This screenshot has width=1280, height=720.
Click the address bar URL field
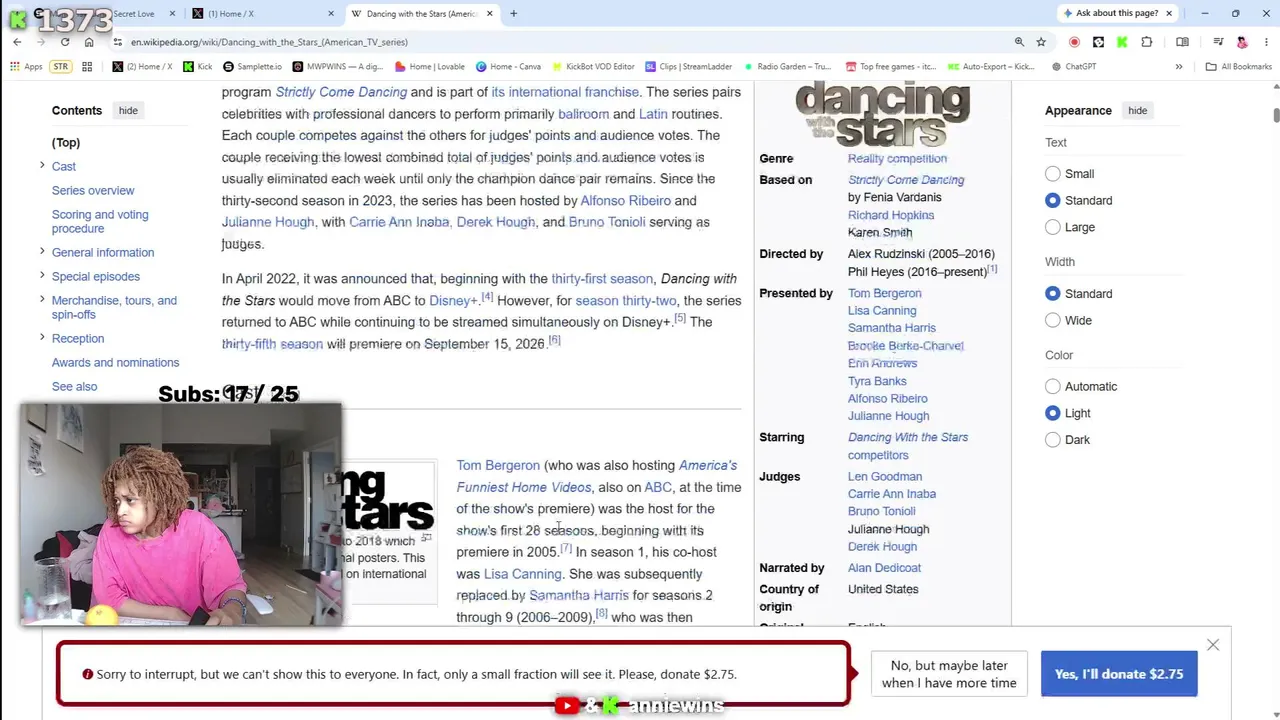point(560,42)
